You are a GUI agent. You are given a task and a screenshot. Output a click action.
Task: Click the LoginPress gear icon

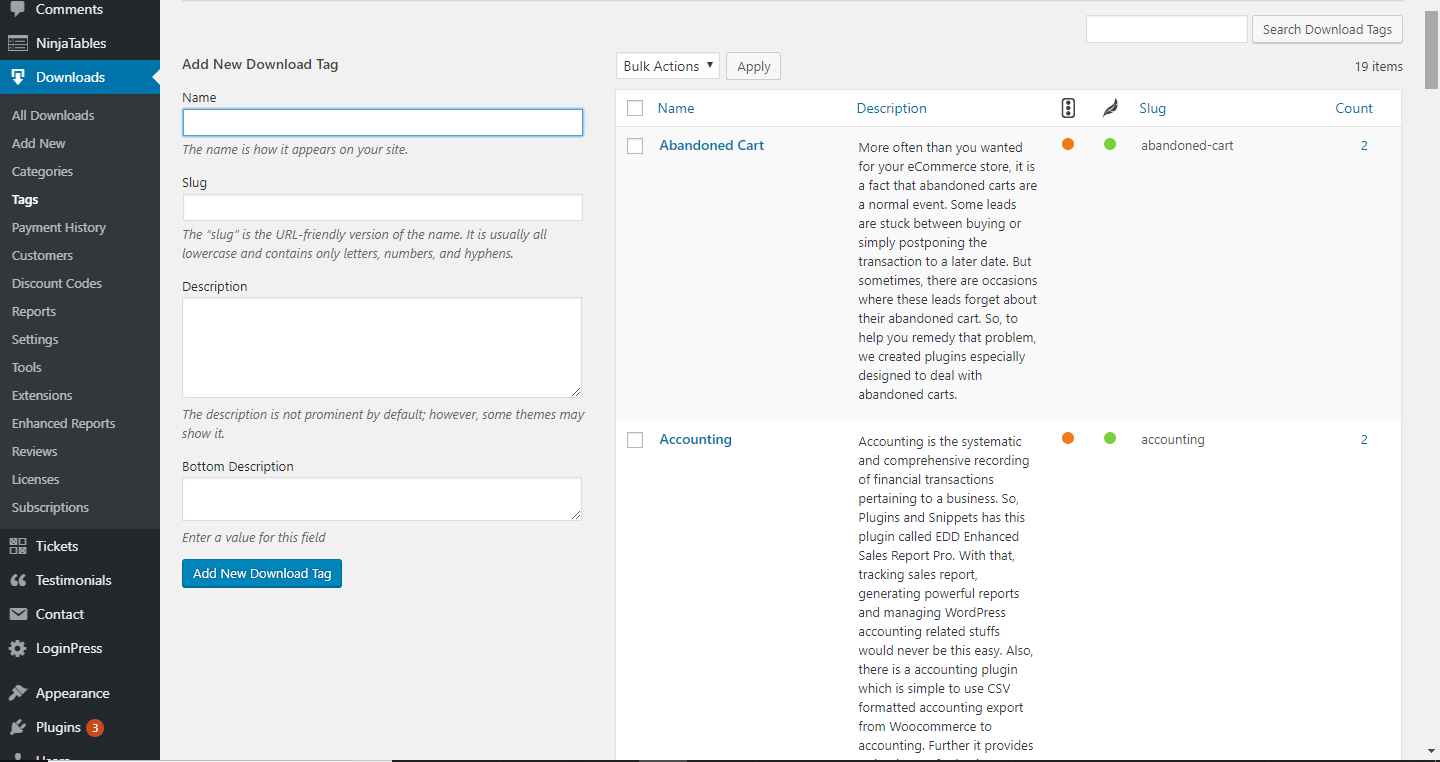pos(18,648)
